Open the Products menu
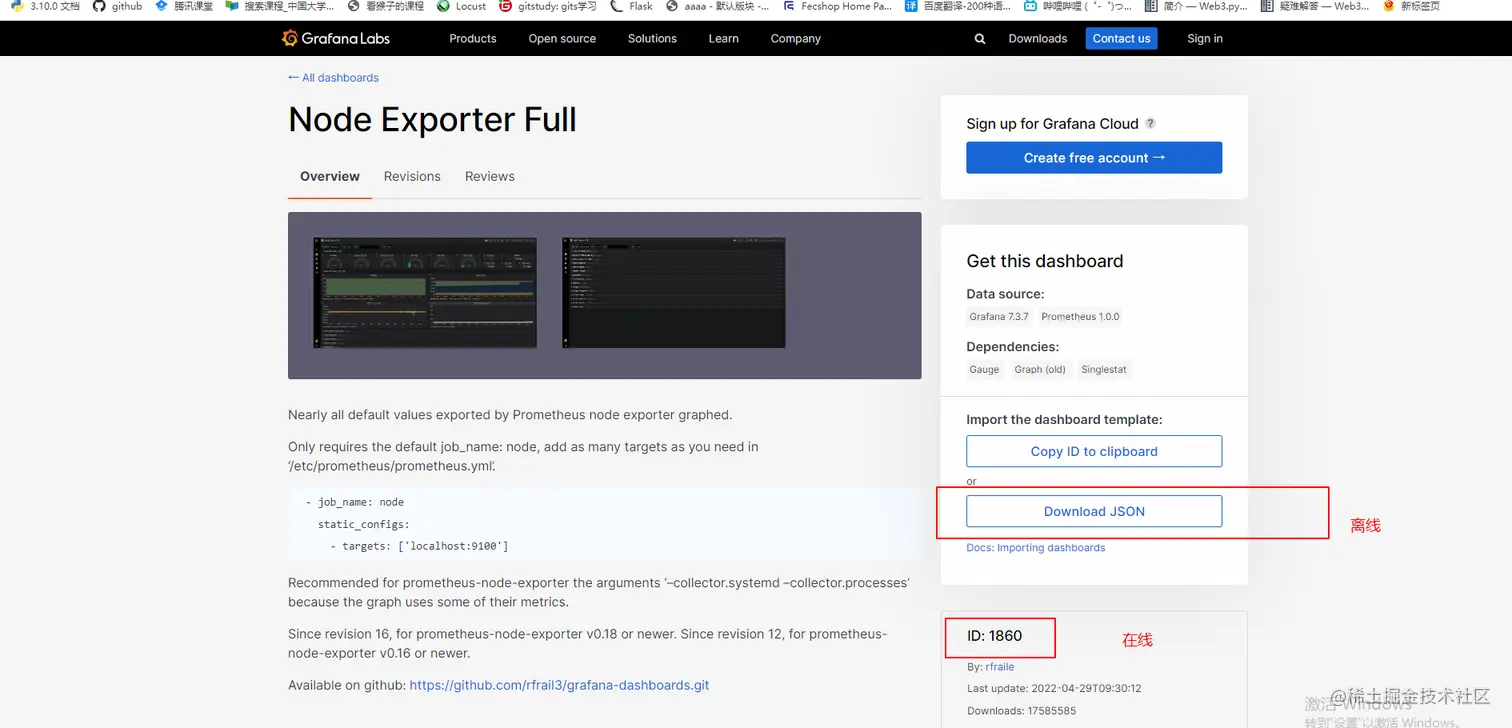 click(x=473, y=39)
